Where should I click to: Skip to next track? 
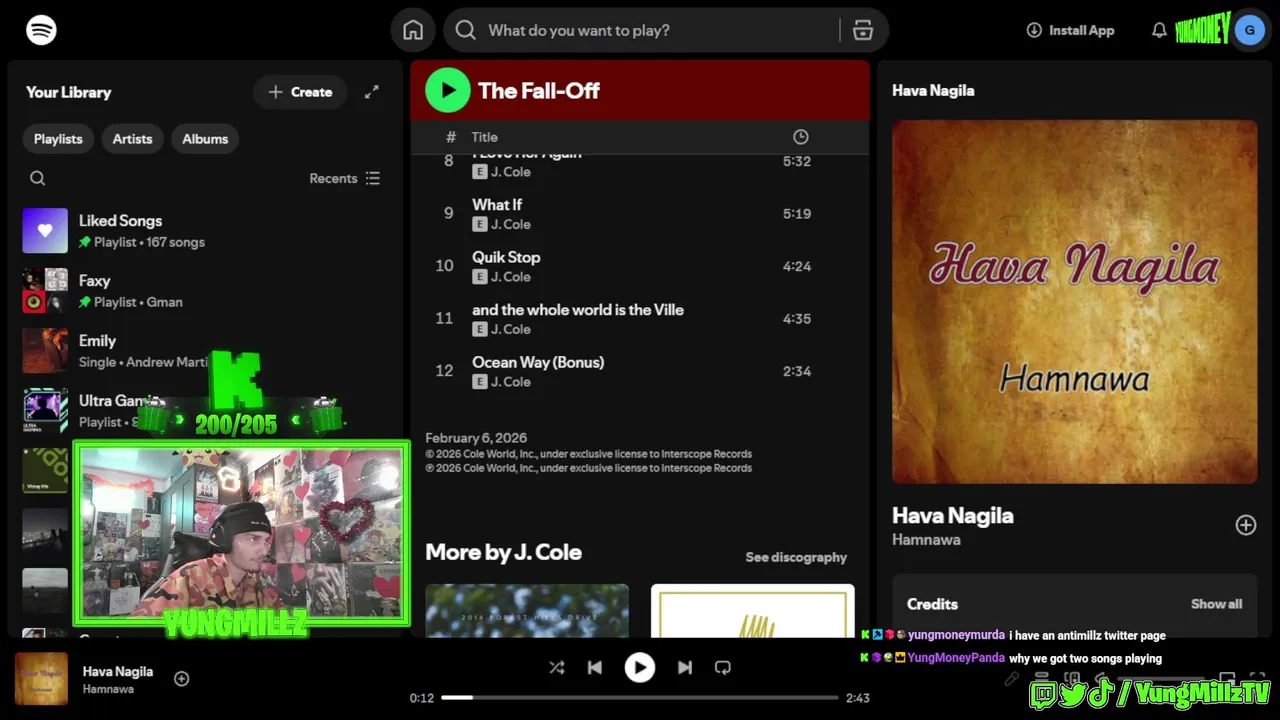pyautogui.click(x=685, y=668)
